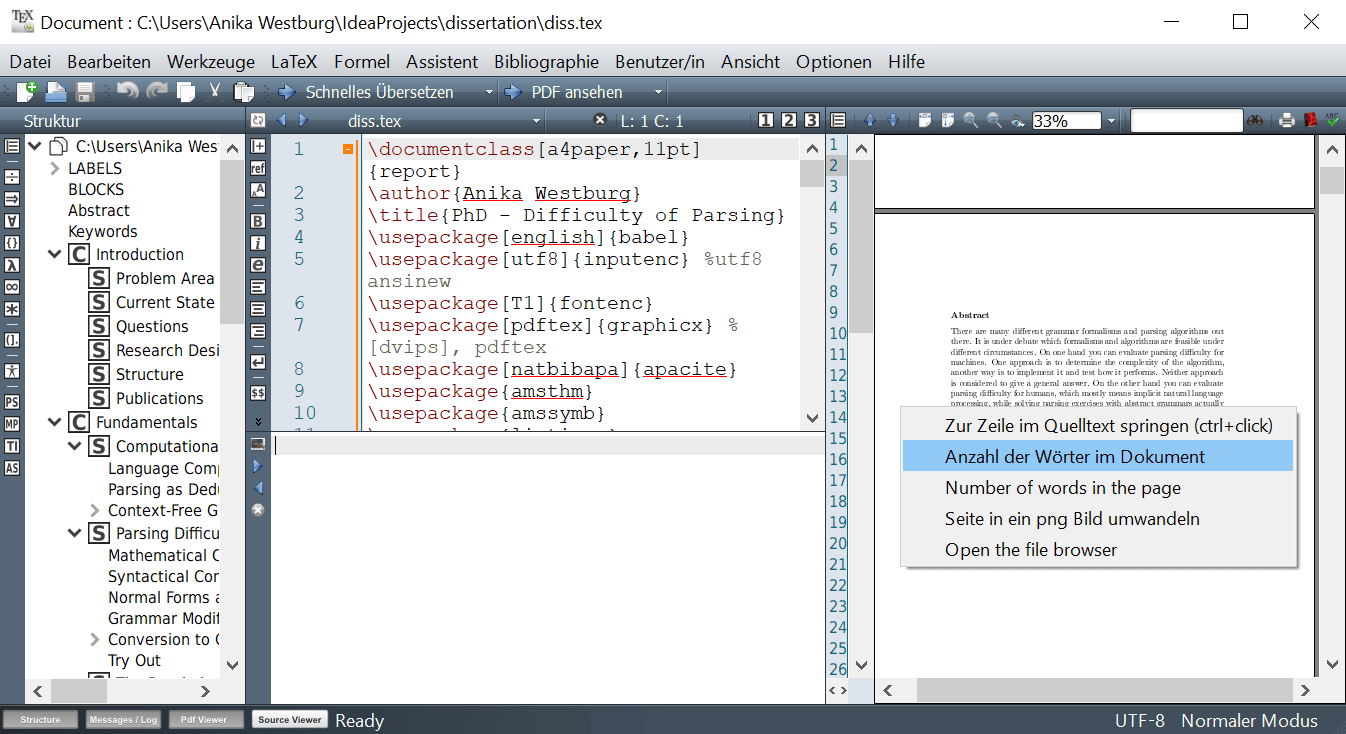
Task: Toggle the Structure panel button in status bar
Action: click(x=41, y=720)
